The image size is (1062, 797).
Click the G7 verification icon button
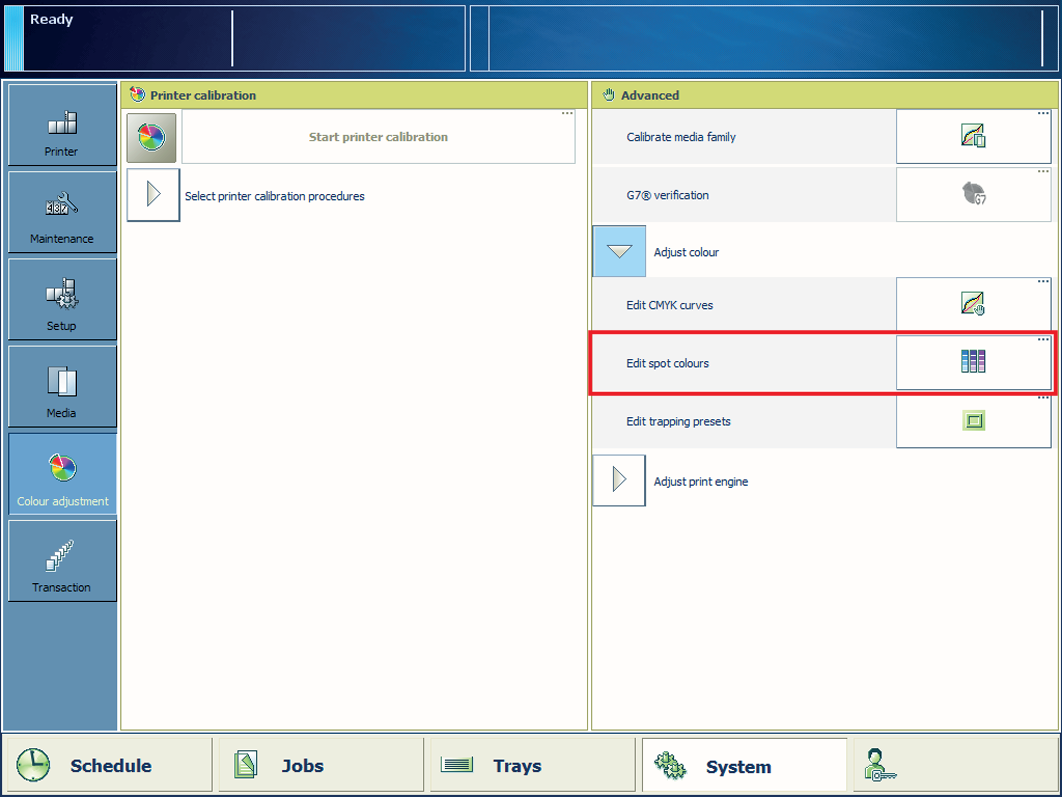(x=973, y=195)
